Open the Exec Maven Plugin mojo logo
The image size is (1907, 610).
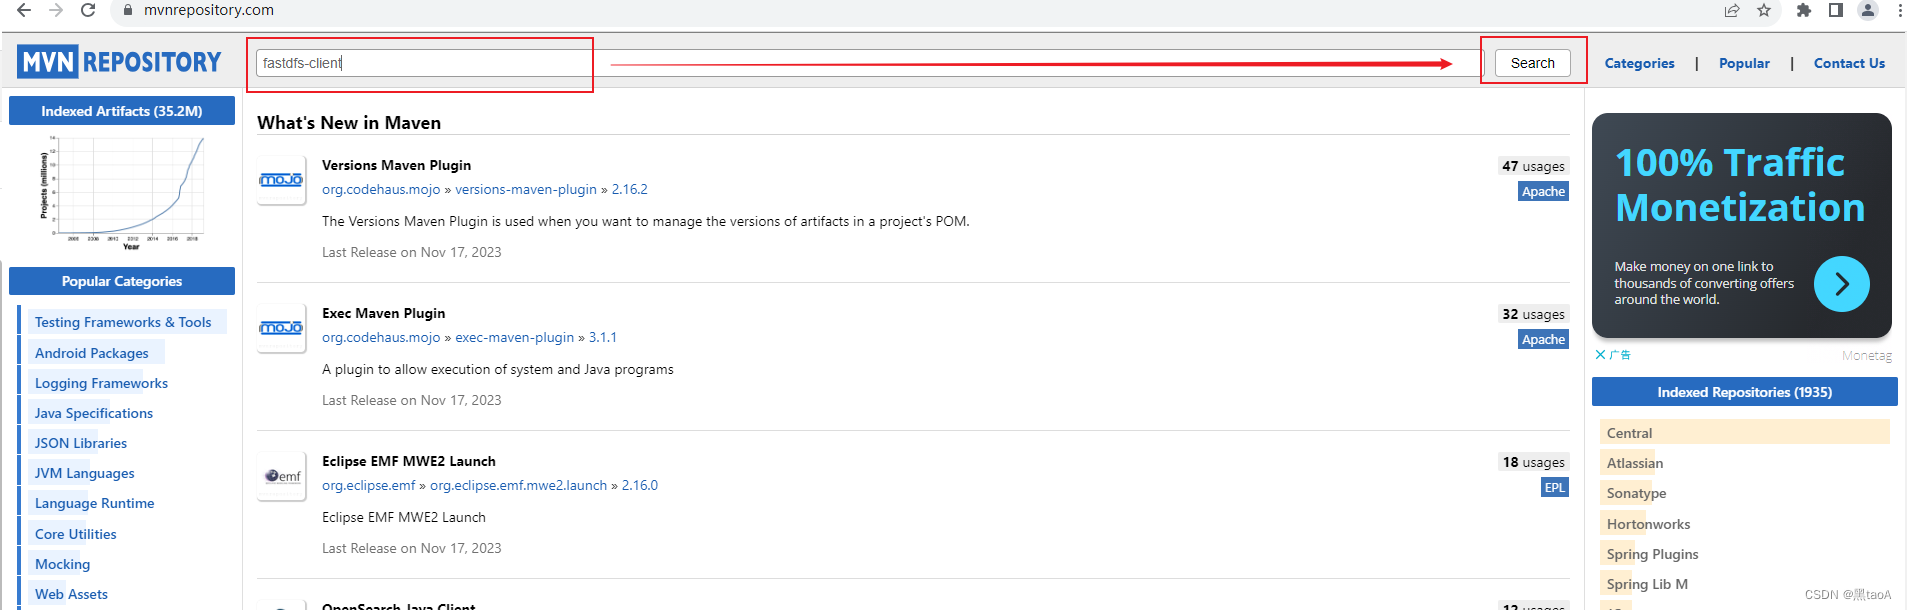[x=281, y=328]
